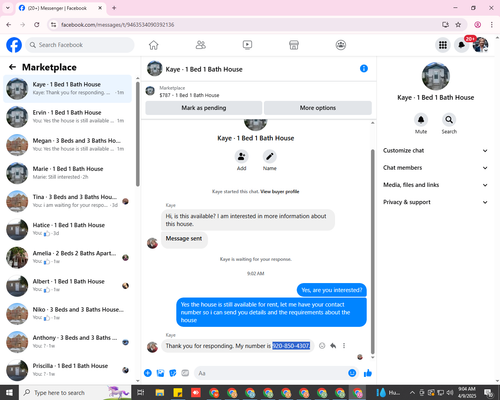Open the account profile picture menu
The image size is (500, 400).
481,45
